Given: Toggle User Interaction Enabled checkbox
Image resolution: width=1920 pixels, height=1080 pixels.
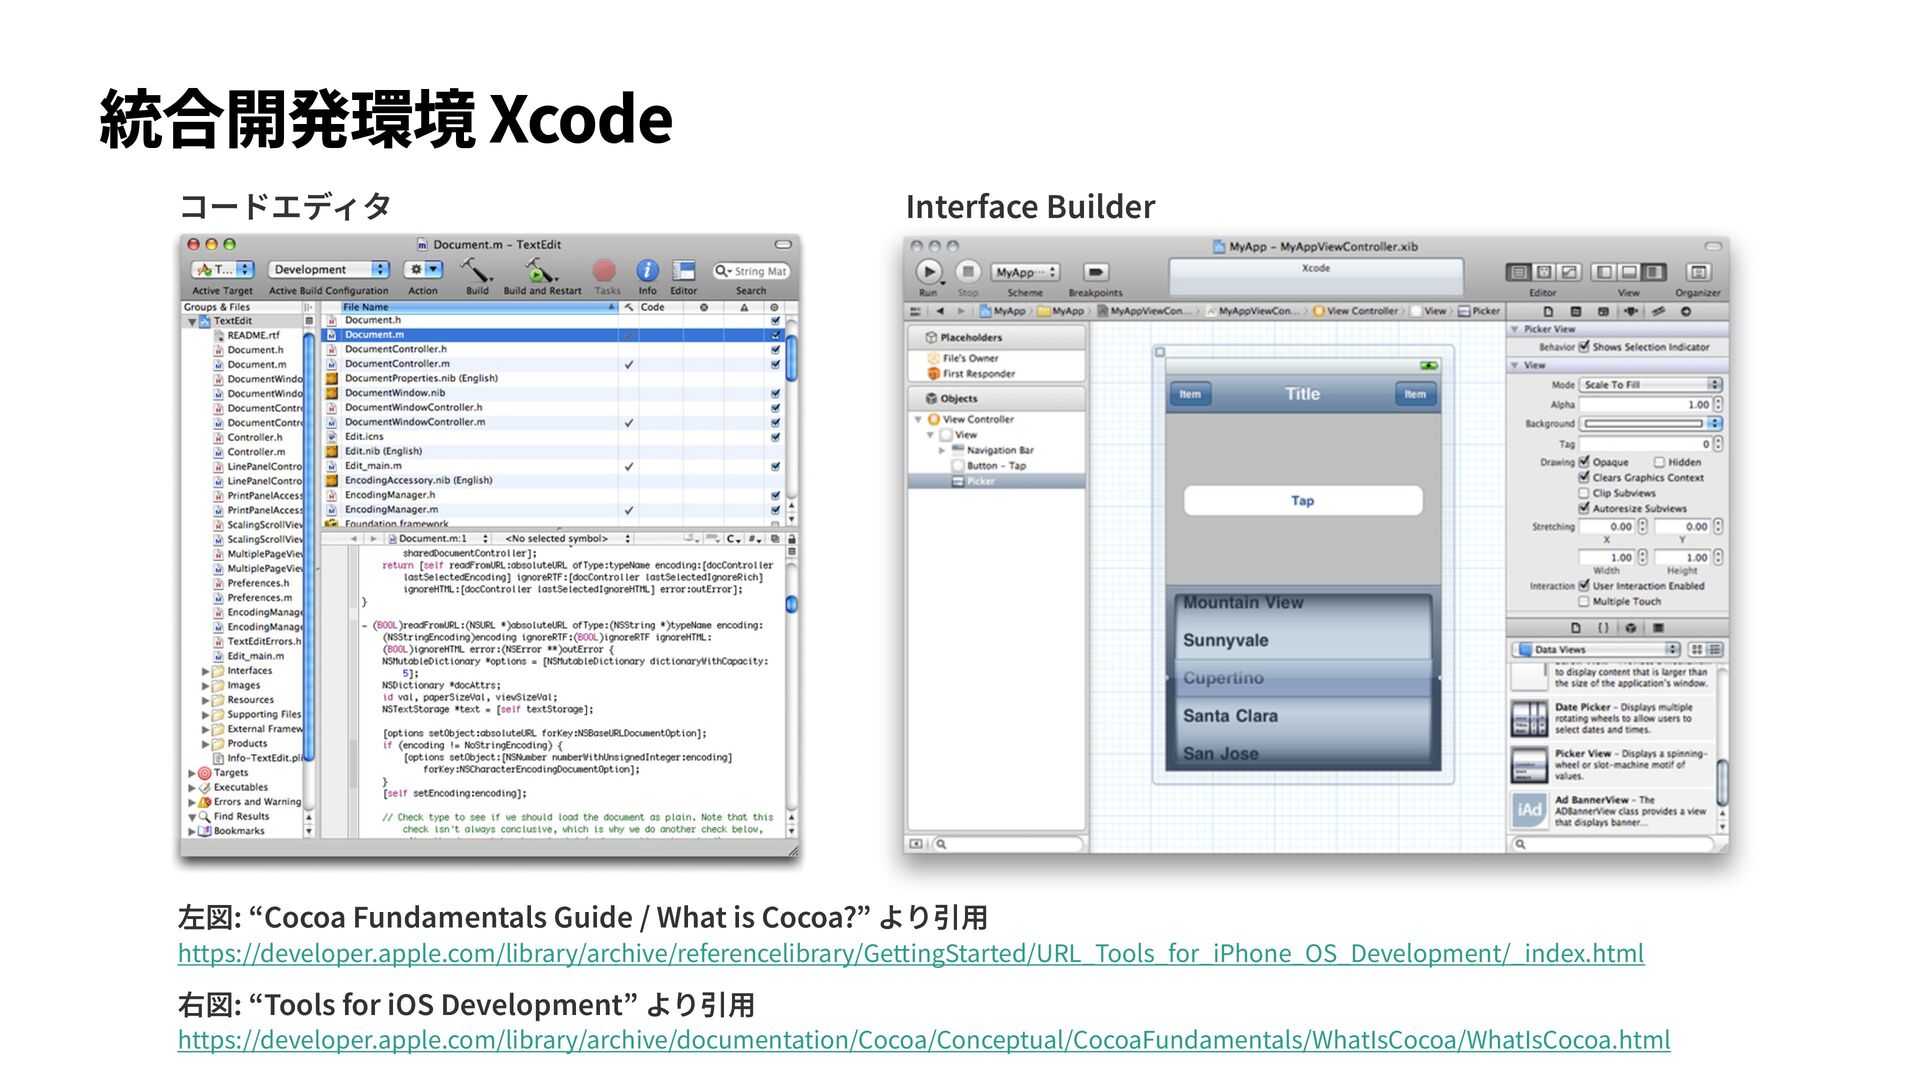Looking at the screenshot, I should click(x=1584, y=586).
